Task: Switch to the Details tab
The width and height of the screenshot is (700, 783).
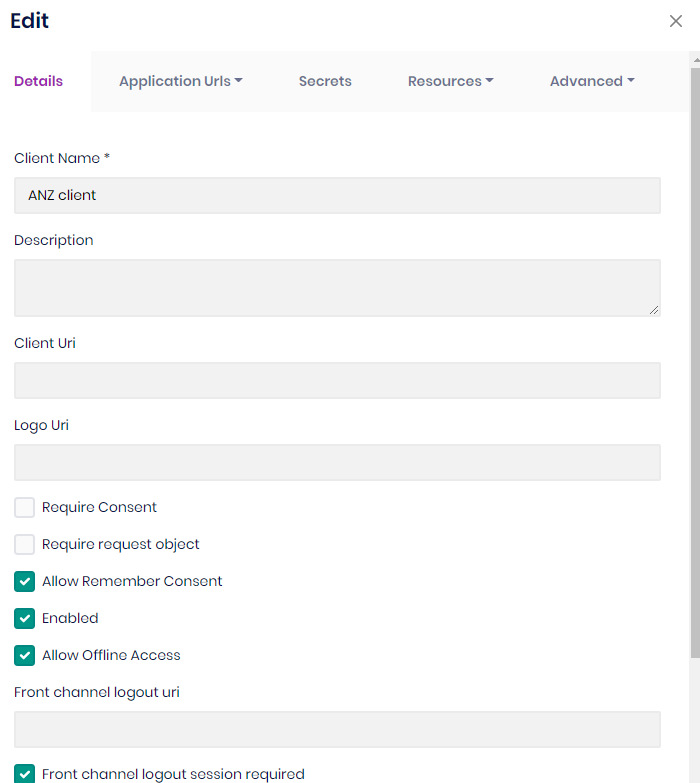Action: pyautogui.click(x=39, y=81)
